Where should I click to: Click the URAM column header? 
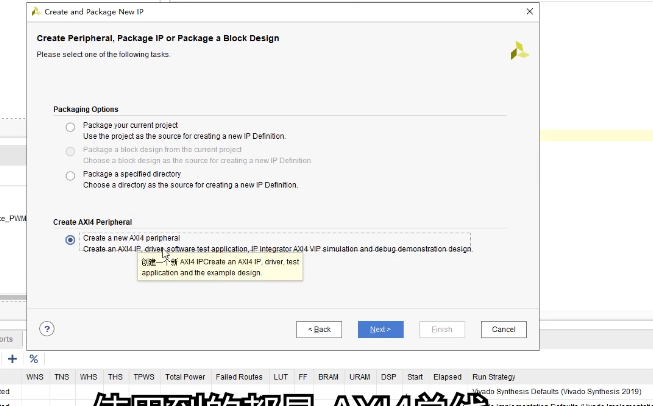[x=360, y=377]
